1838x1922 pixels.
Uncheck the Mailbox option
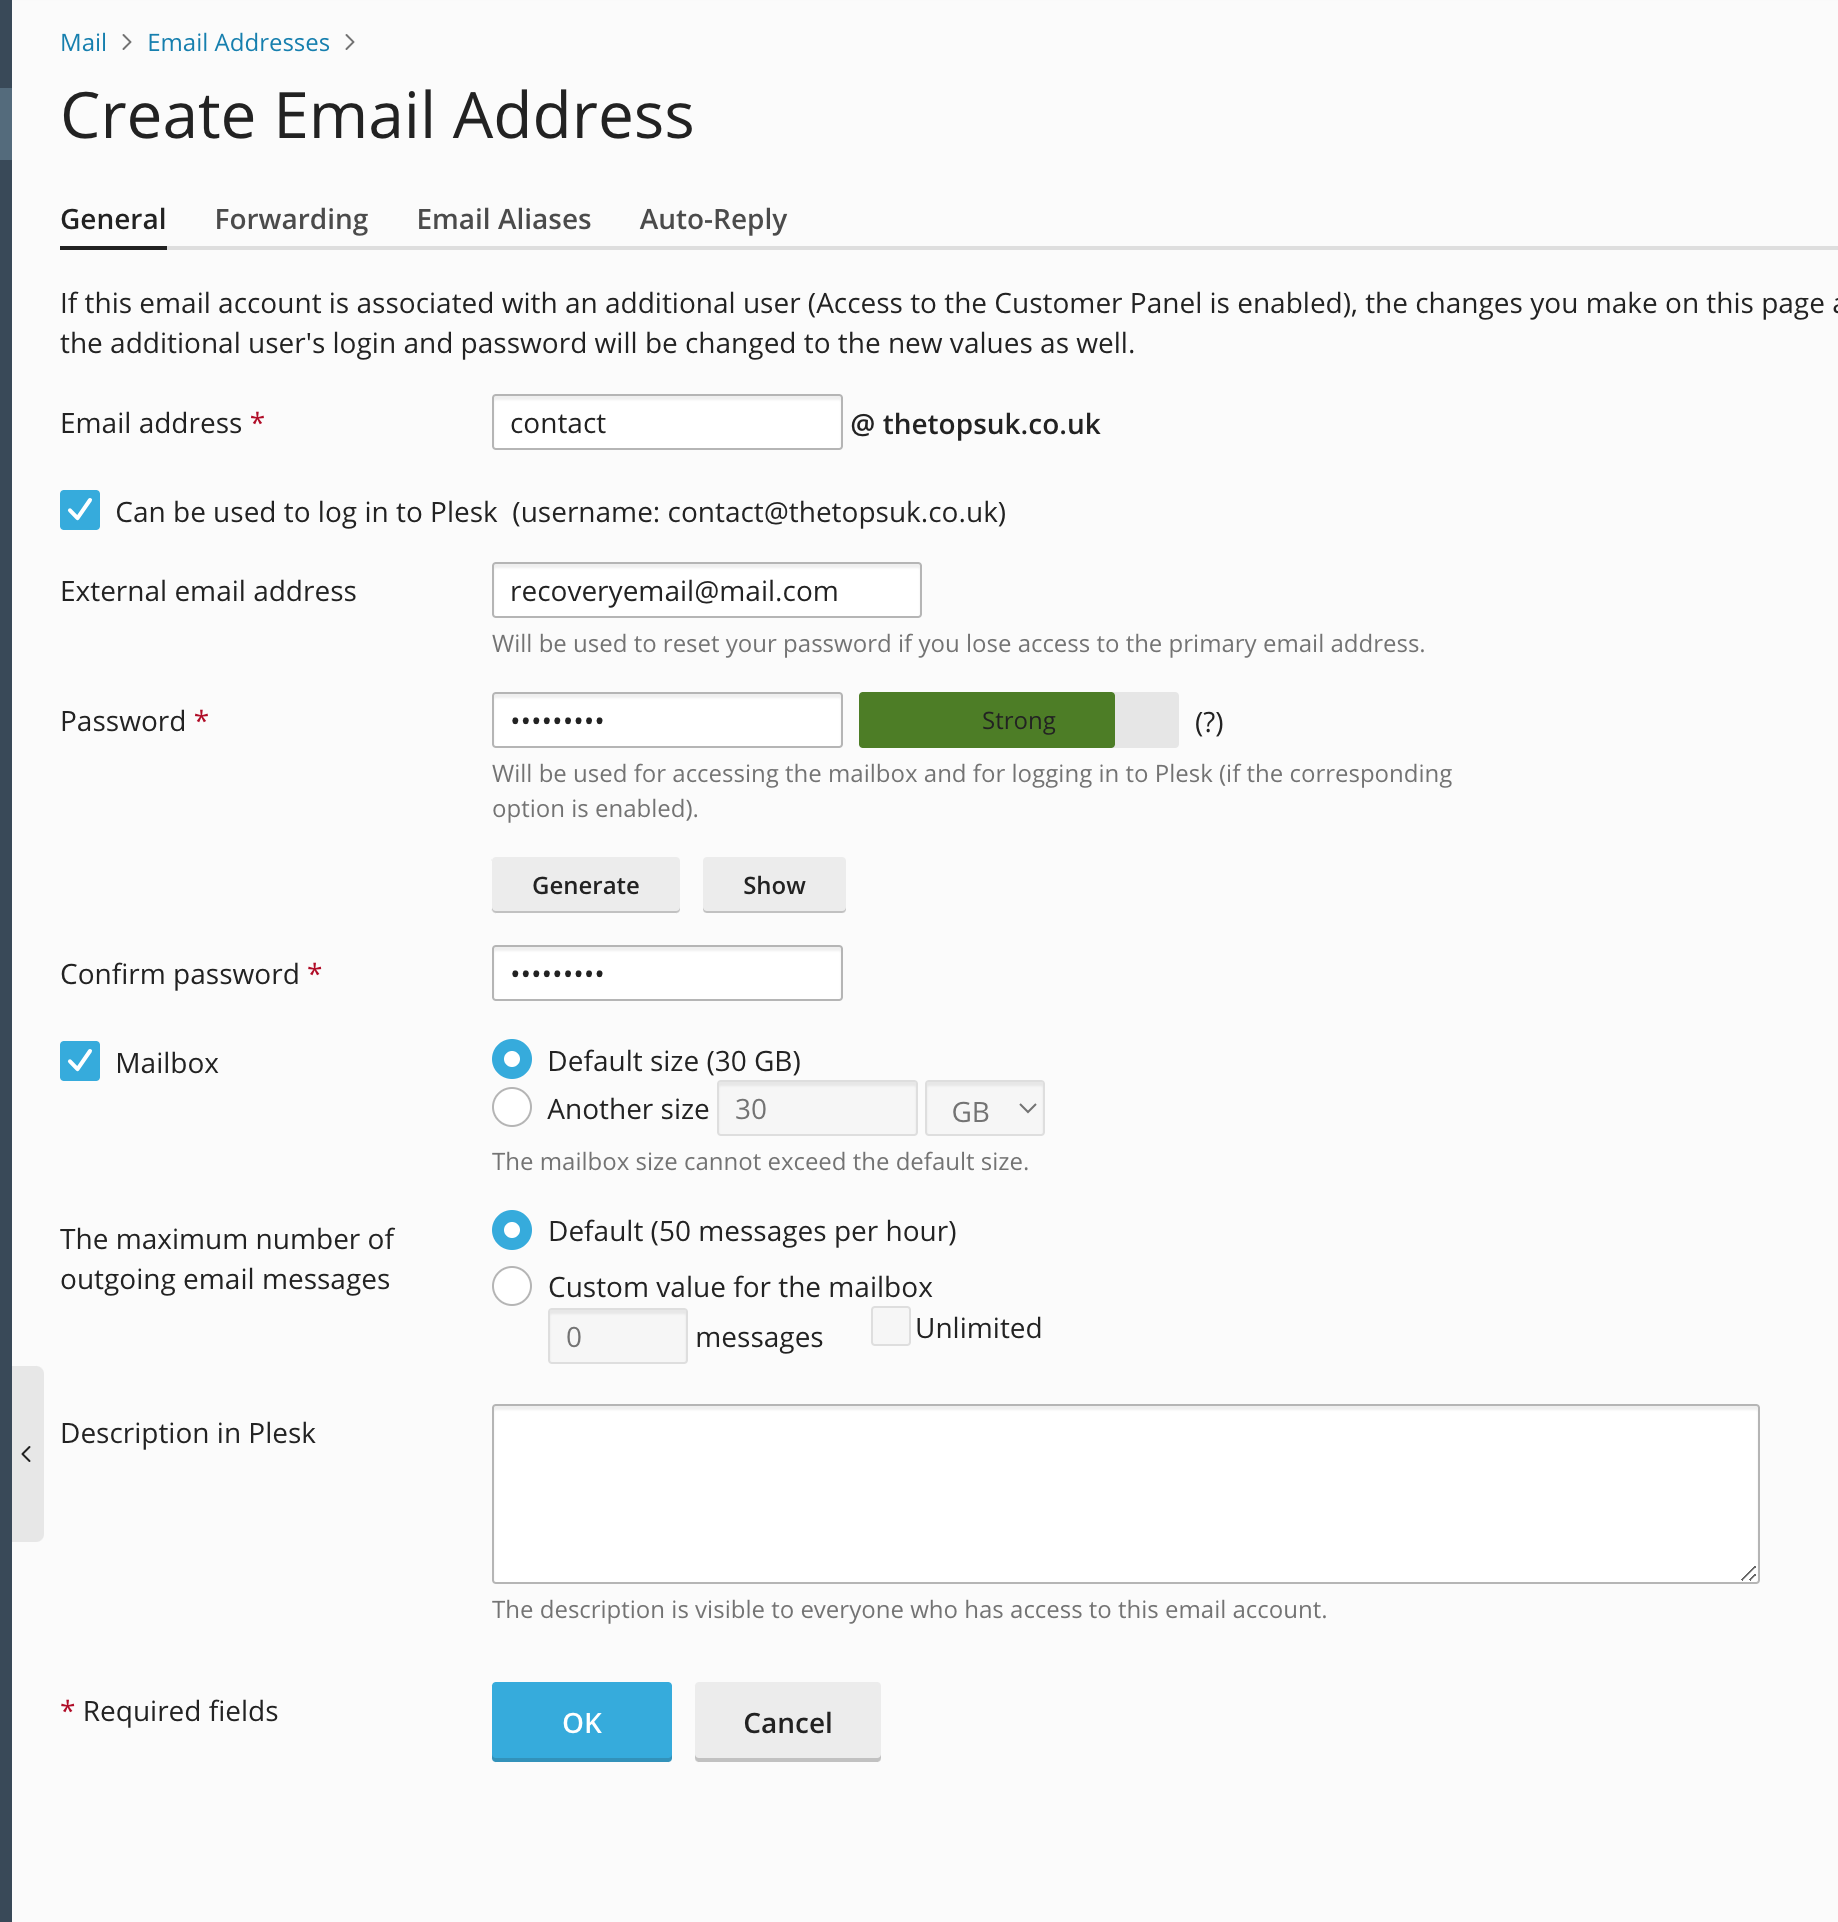tap(79, 1061)
